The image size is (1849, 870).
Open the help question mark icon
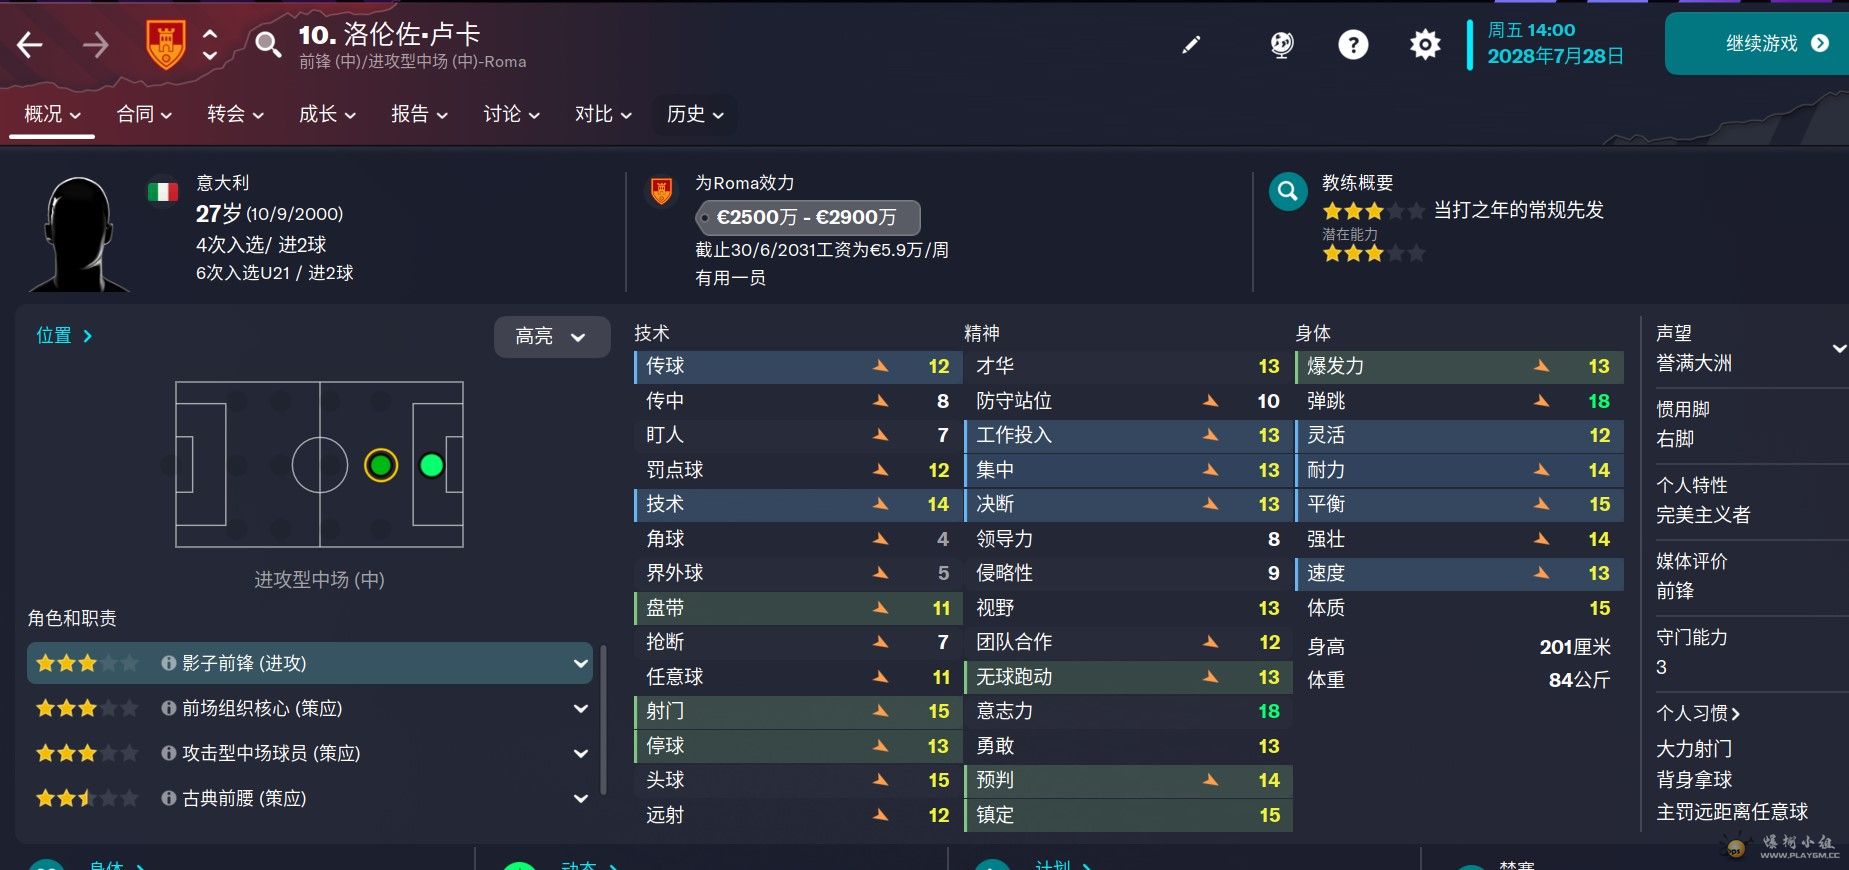pyautogui.click(x=1353, y=45)
